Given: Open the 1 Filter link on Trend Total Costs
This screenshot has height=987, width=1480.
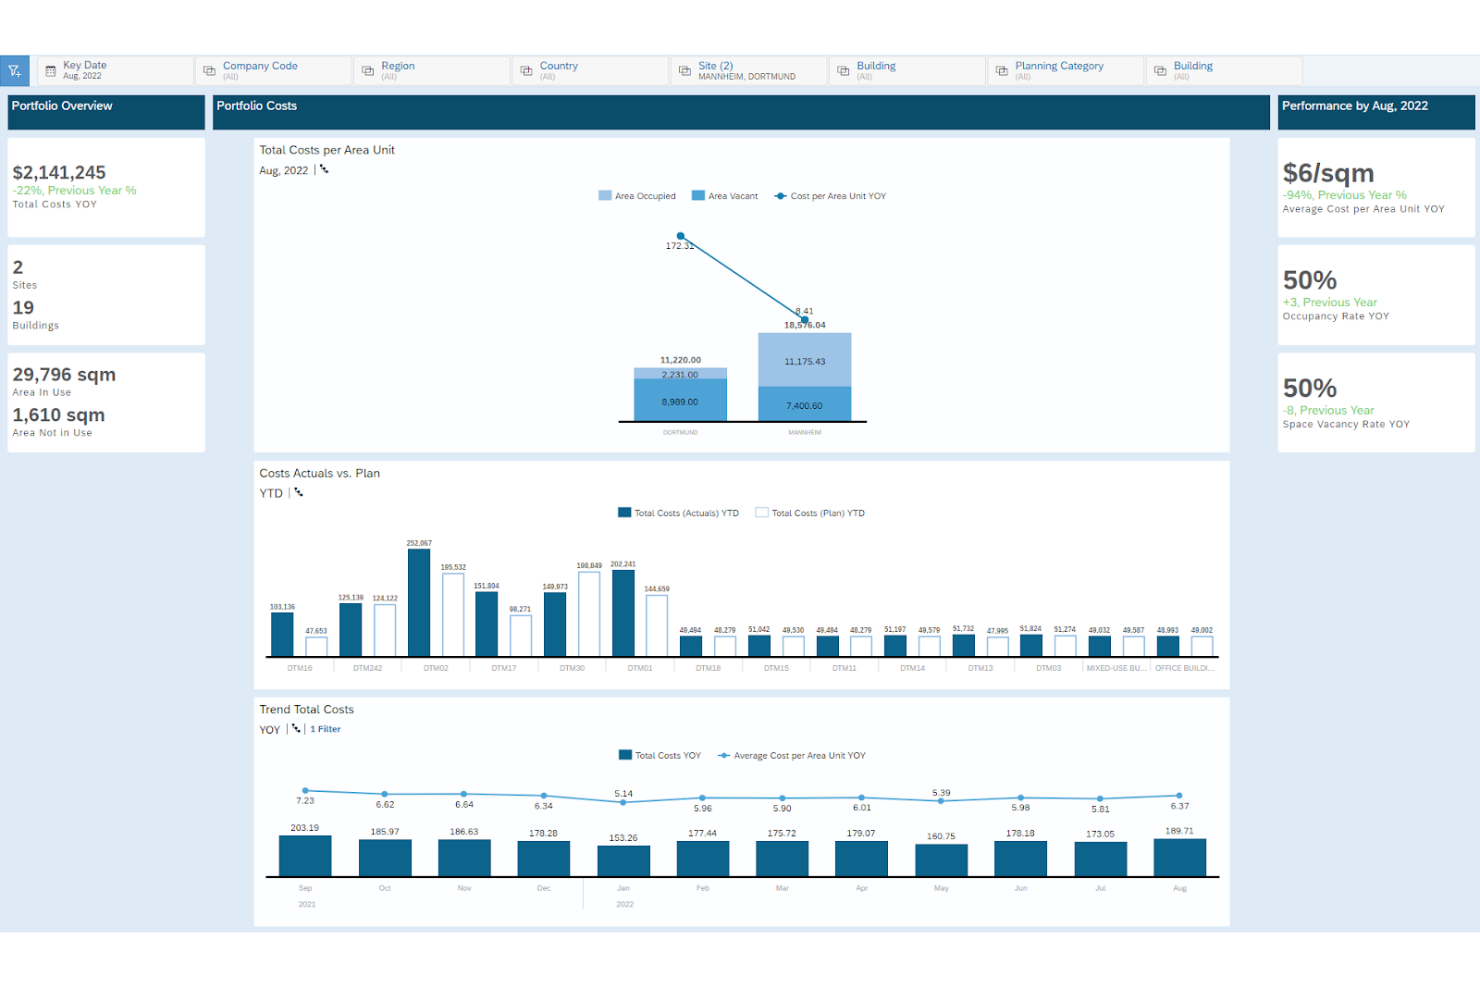Looking at the screenshot, I should point(325,729).
